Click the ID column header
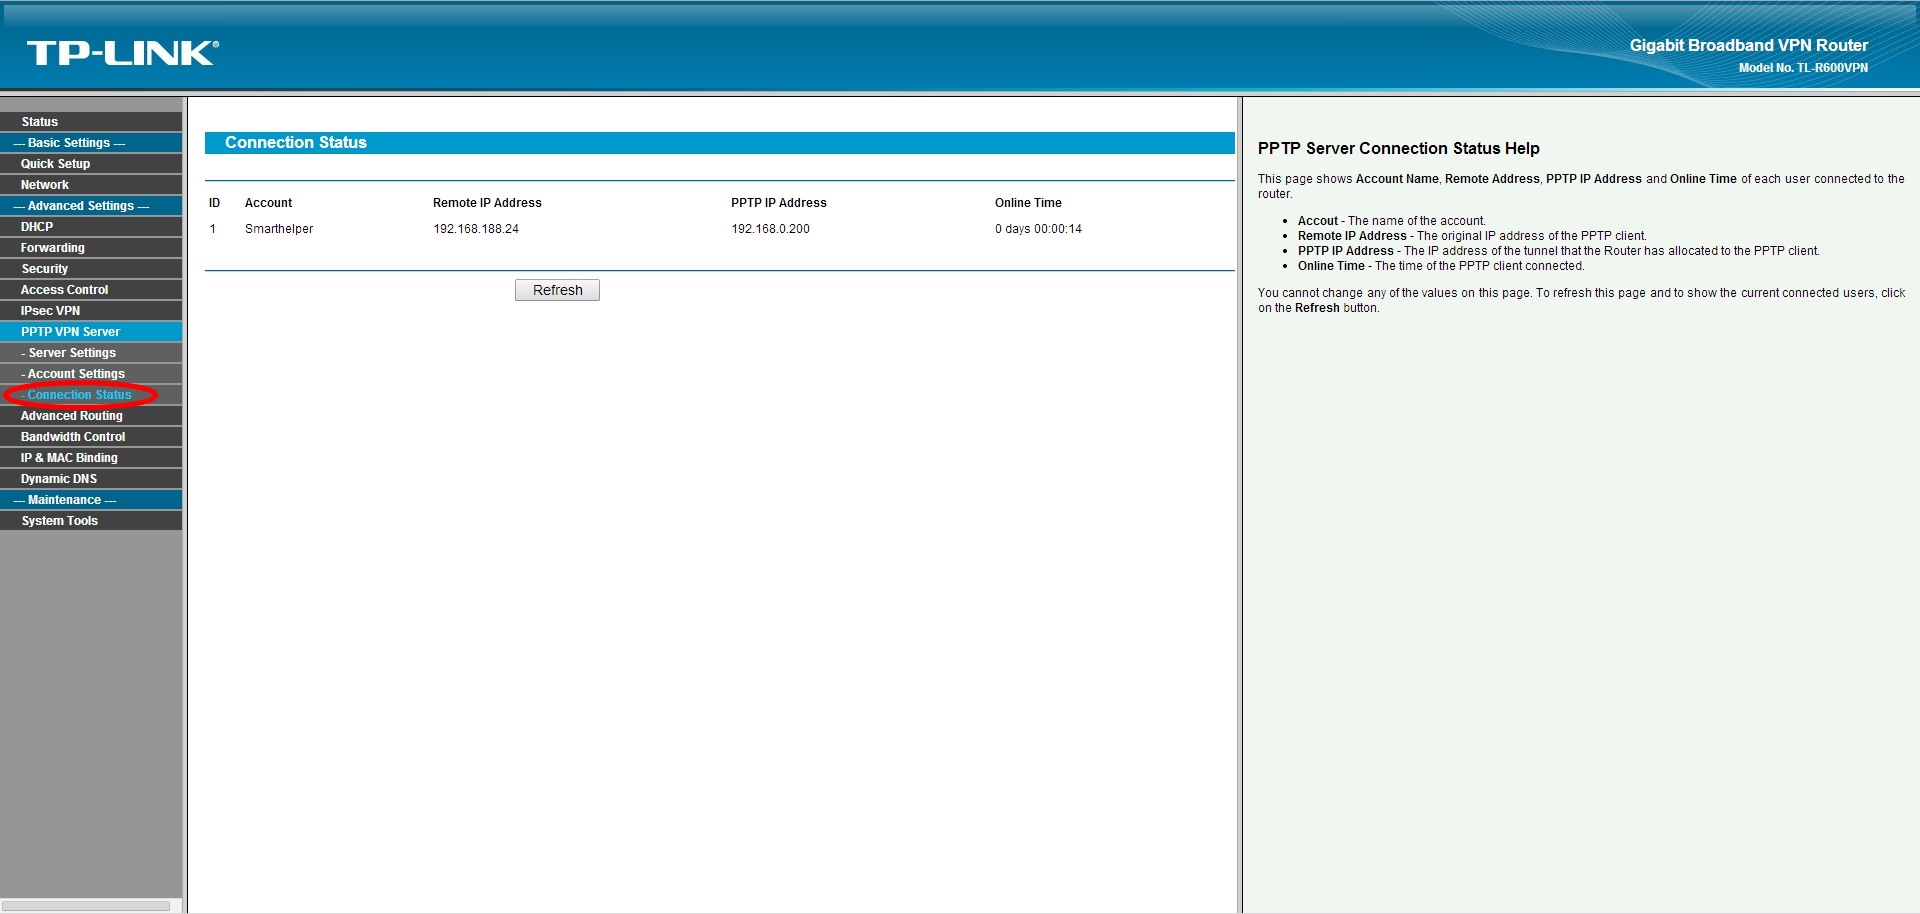The image size is (1920, 914). [214, 203]
